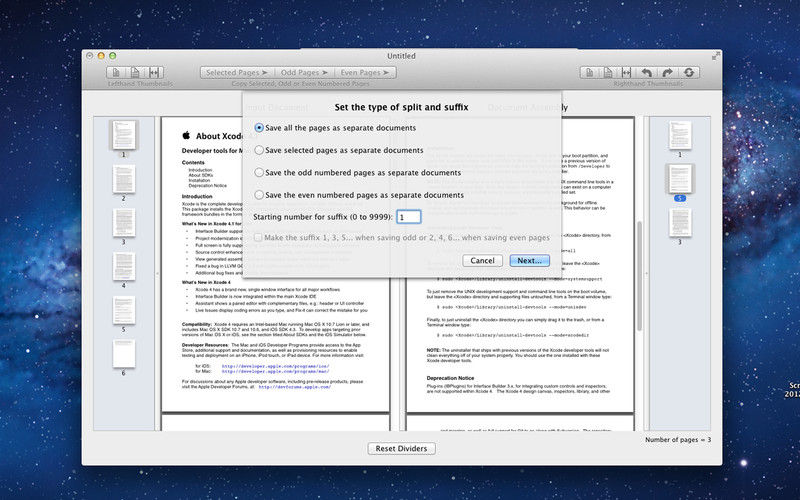Click fit-width arrows icon in Lefthand Thumbnails group
Image resolution: width=800 pixels, height=500 pixels.
pos(155,72)
